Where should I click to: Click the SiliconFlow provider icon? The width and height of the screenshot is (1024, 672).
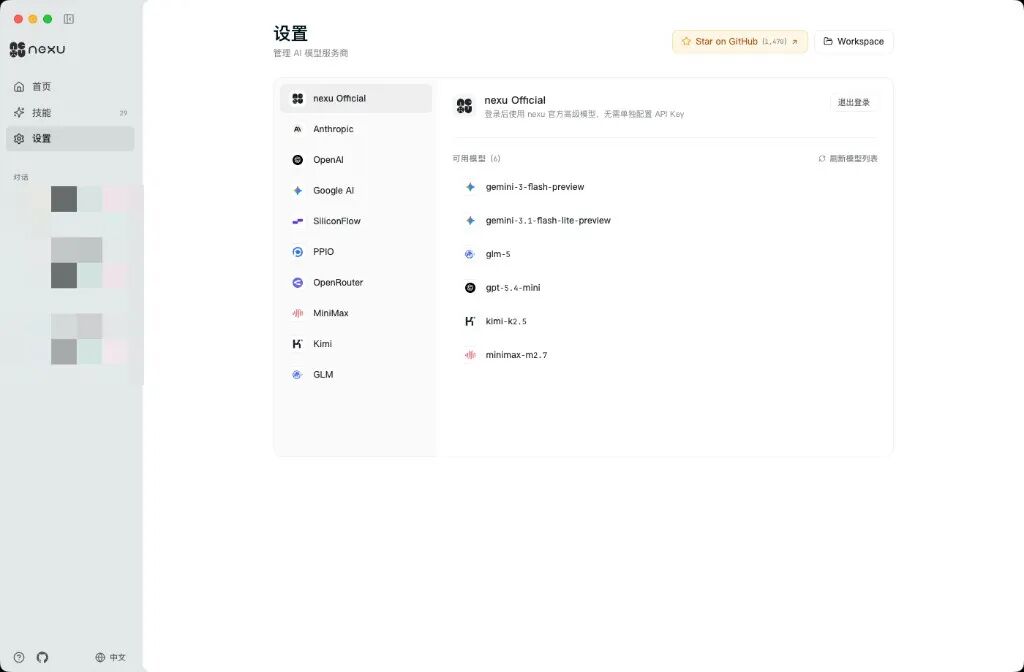click(297, 221)
